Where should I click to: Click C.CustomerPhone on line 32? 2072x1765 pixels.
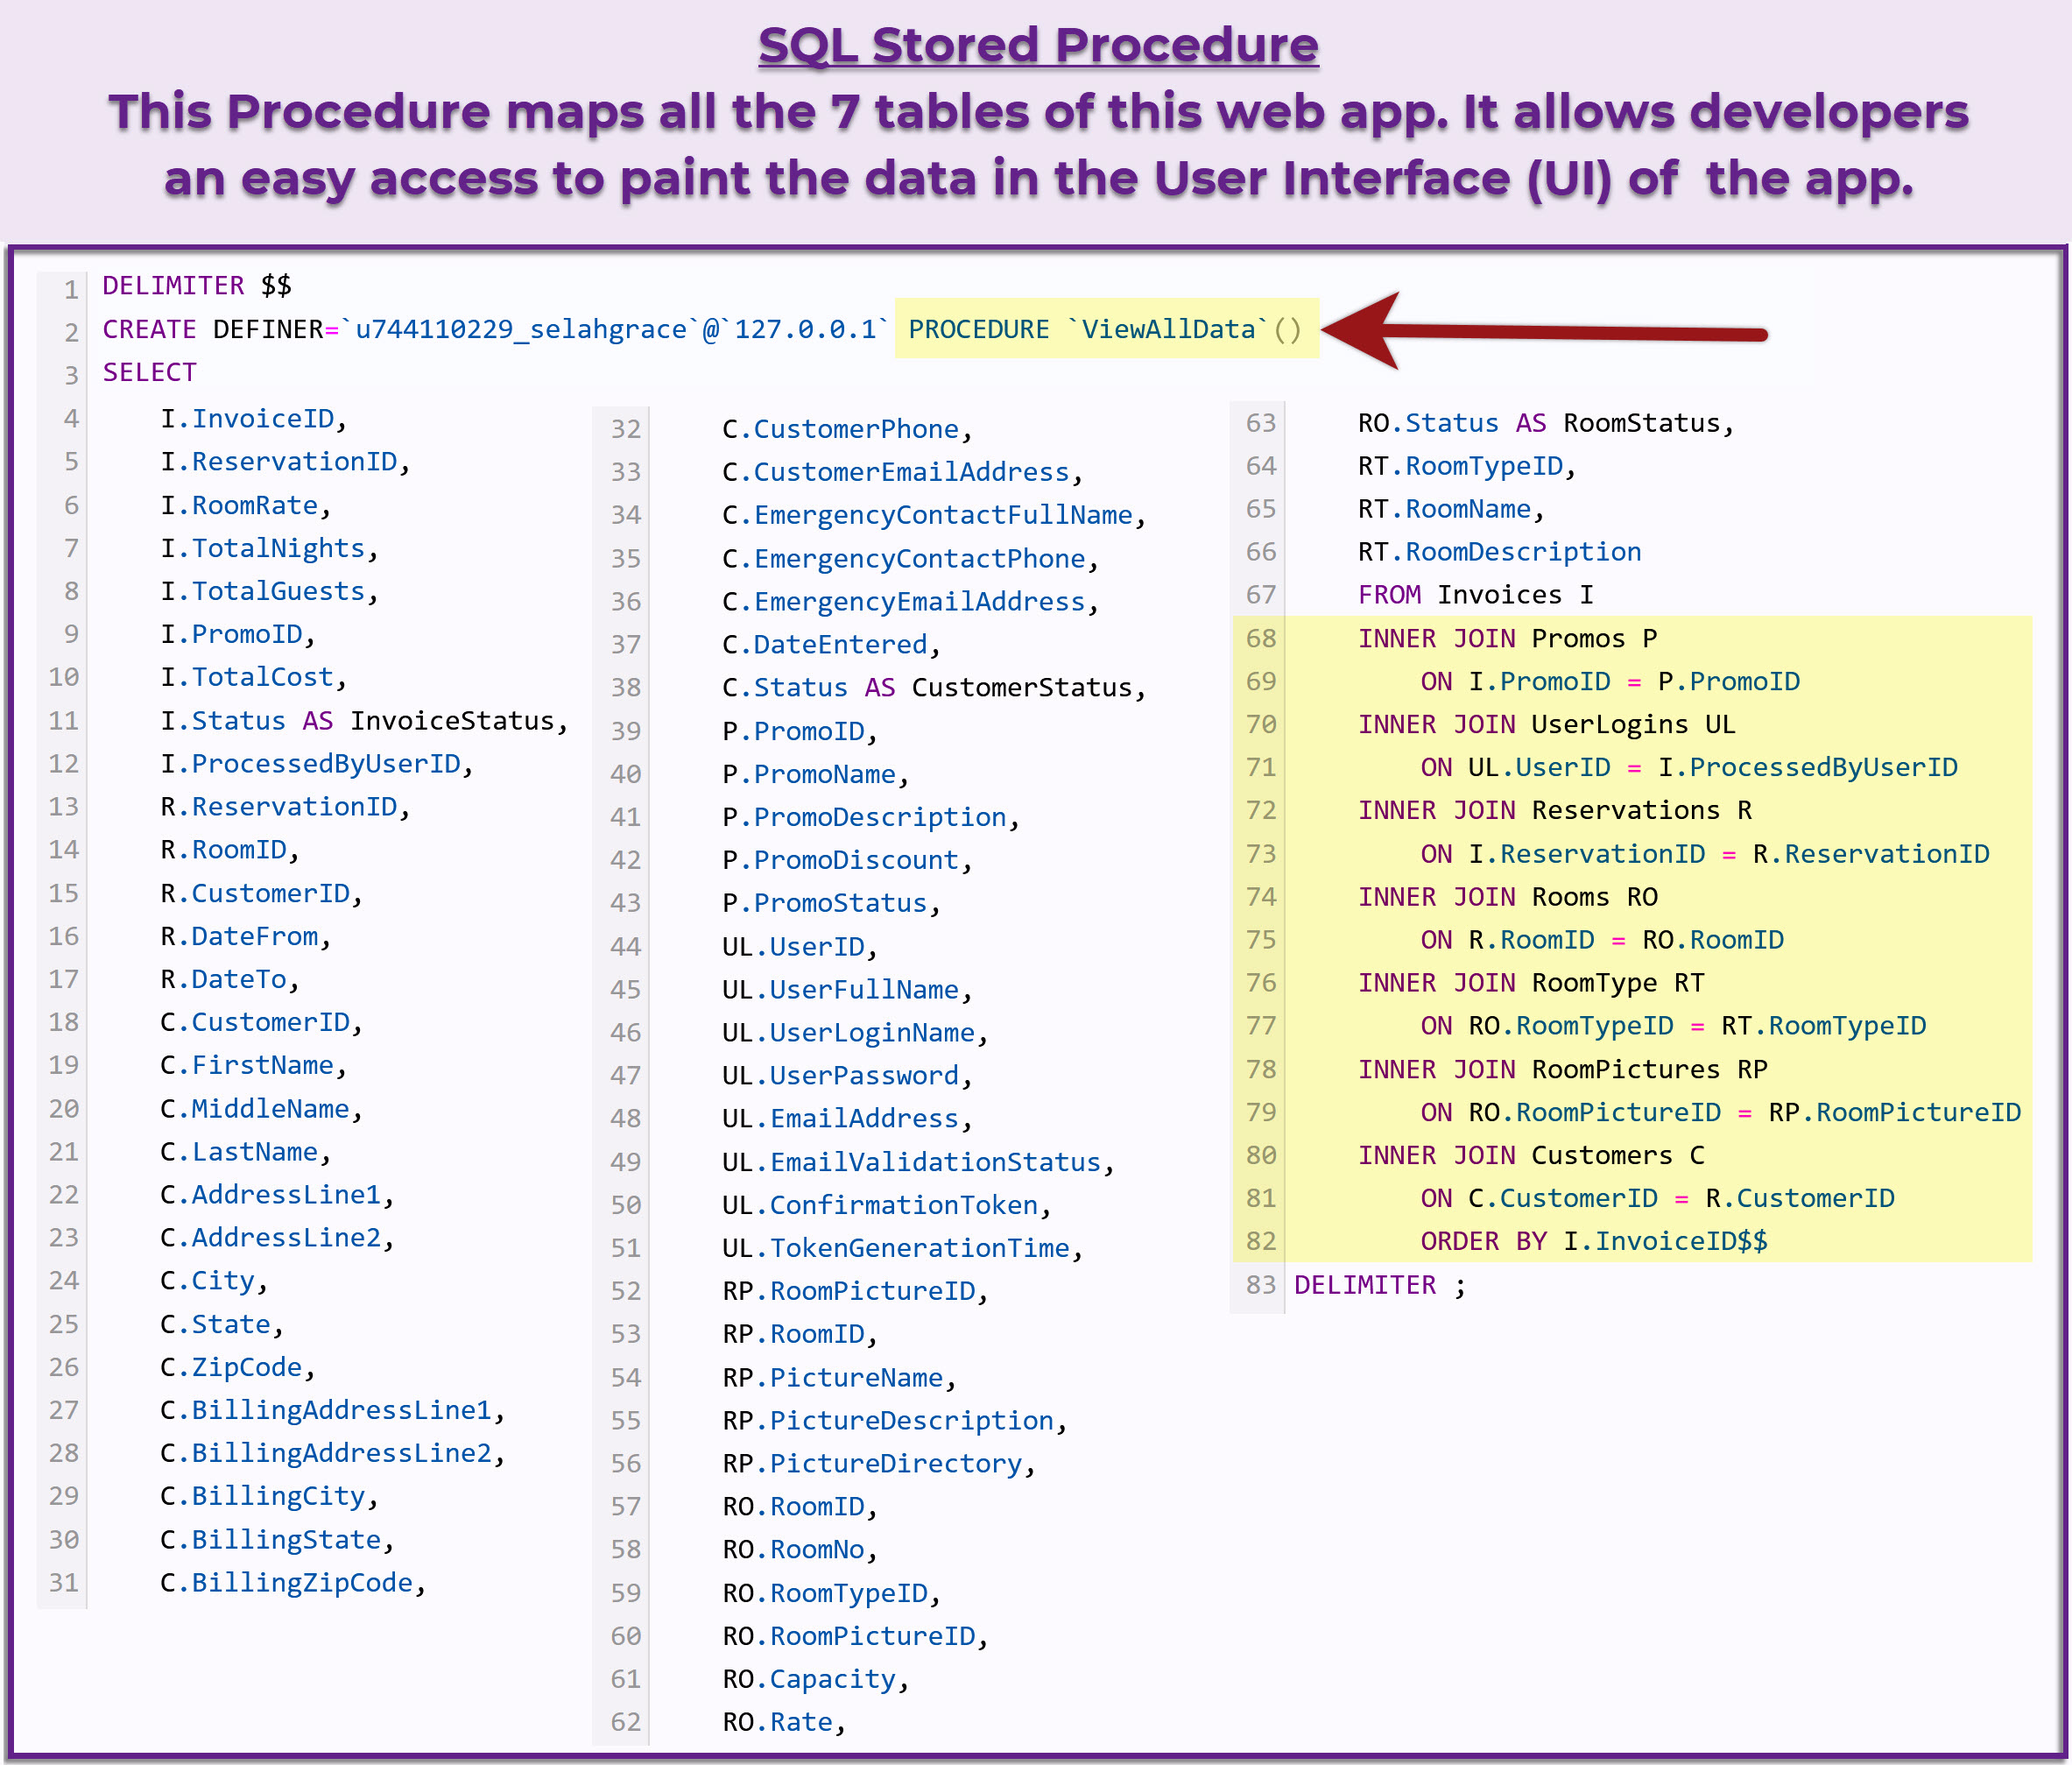click(x=846, y=429)
